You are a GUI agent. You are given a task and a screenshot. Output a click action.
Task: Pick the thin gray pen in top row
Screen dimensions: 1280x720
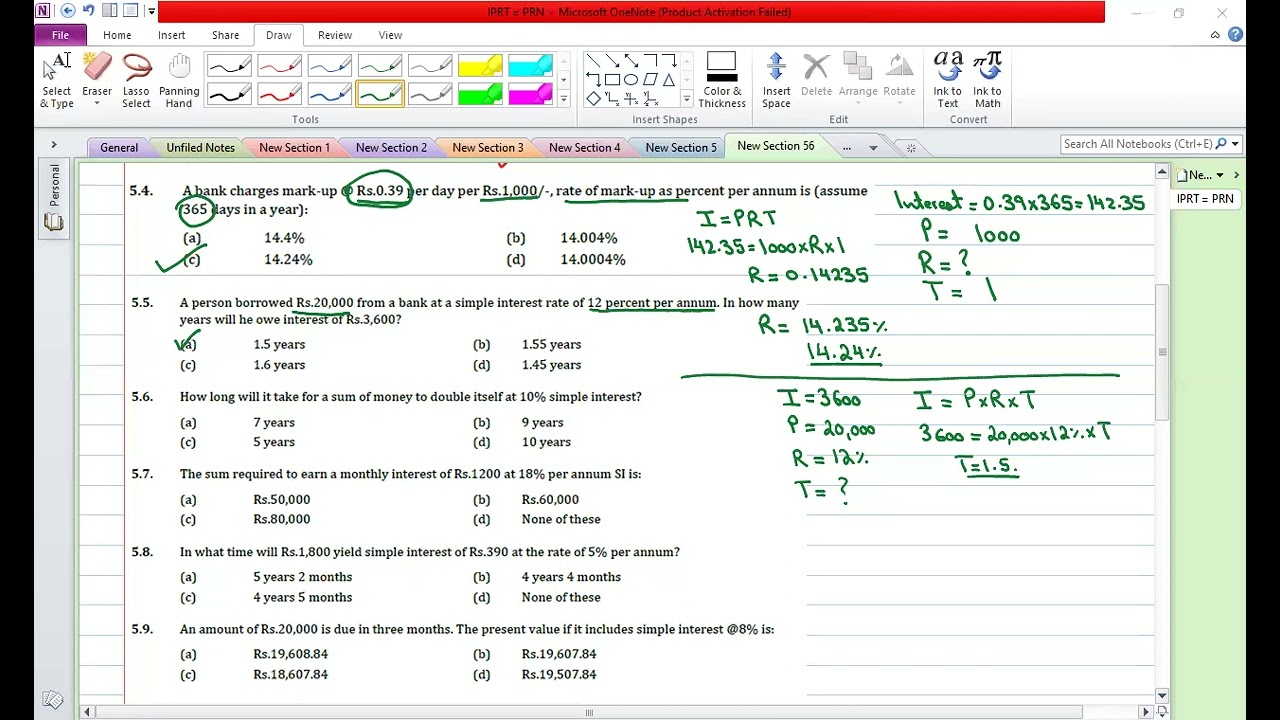pos(429,67)
